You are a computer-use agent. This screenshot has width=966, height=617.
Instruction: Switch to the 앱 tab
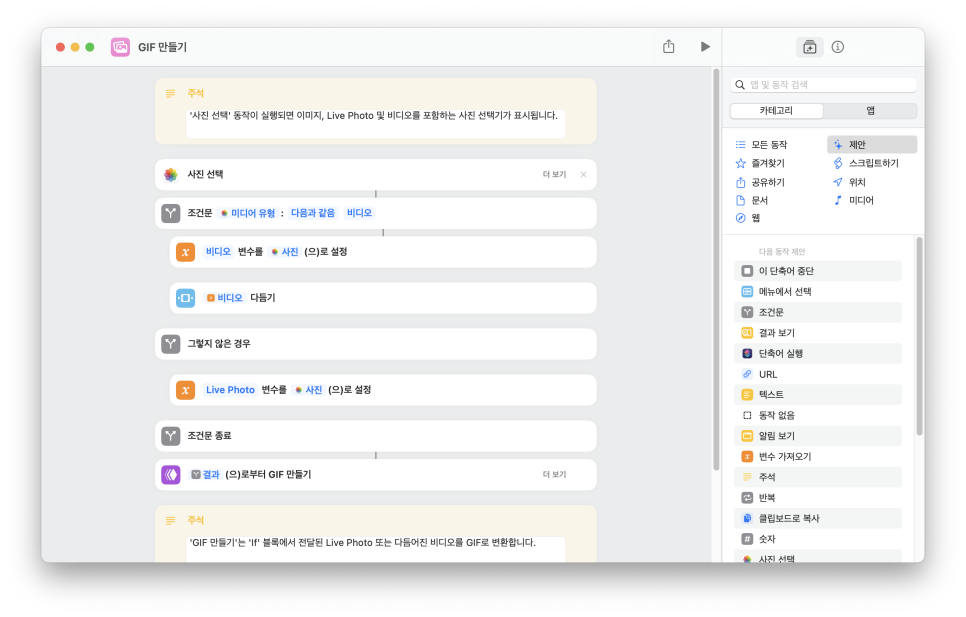870,111
